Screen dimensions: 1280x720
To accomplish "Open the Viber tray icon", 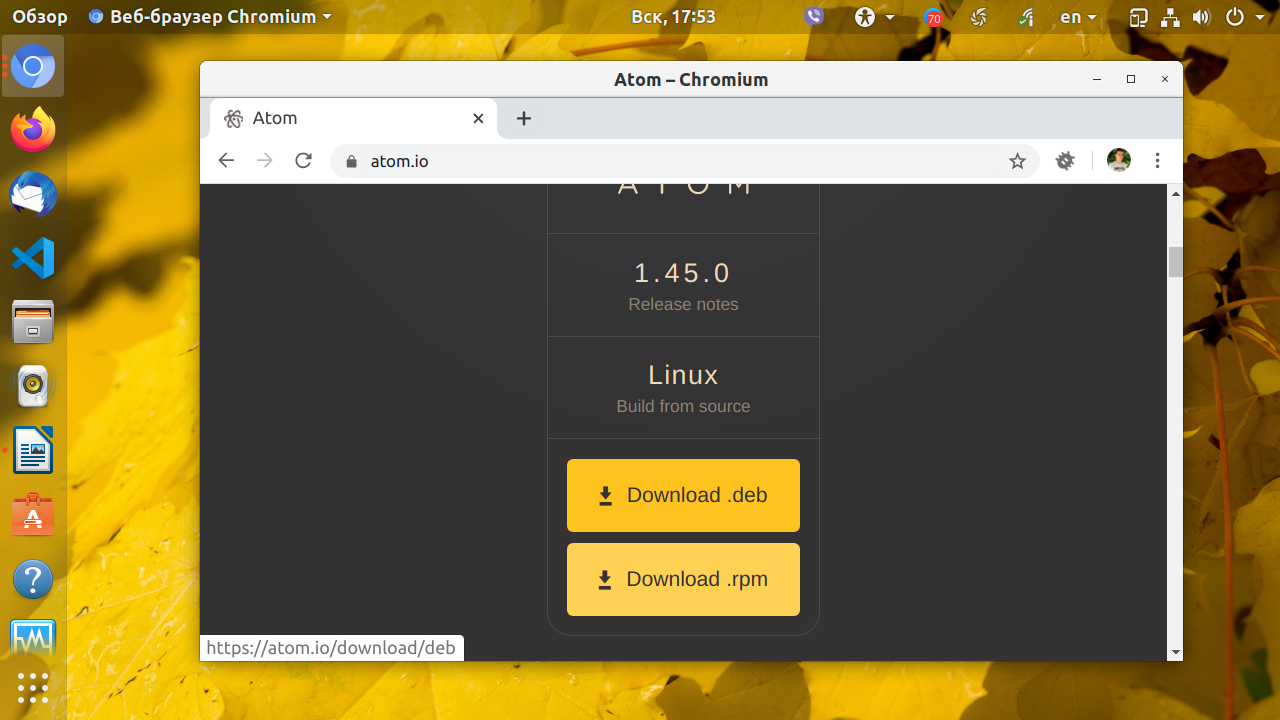I will pyautogui.click(x=815, y=17).
